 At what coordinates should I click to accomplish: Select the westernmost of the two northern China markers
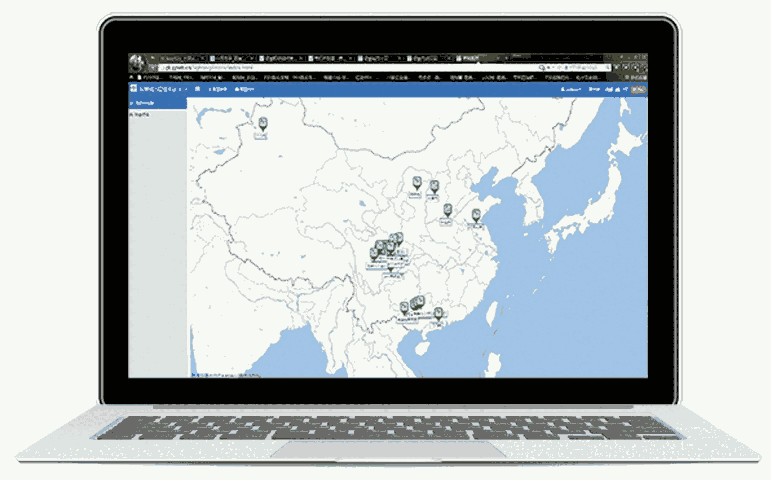[x=417, y=183]
